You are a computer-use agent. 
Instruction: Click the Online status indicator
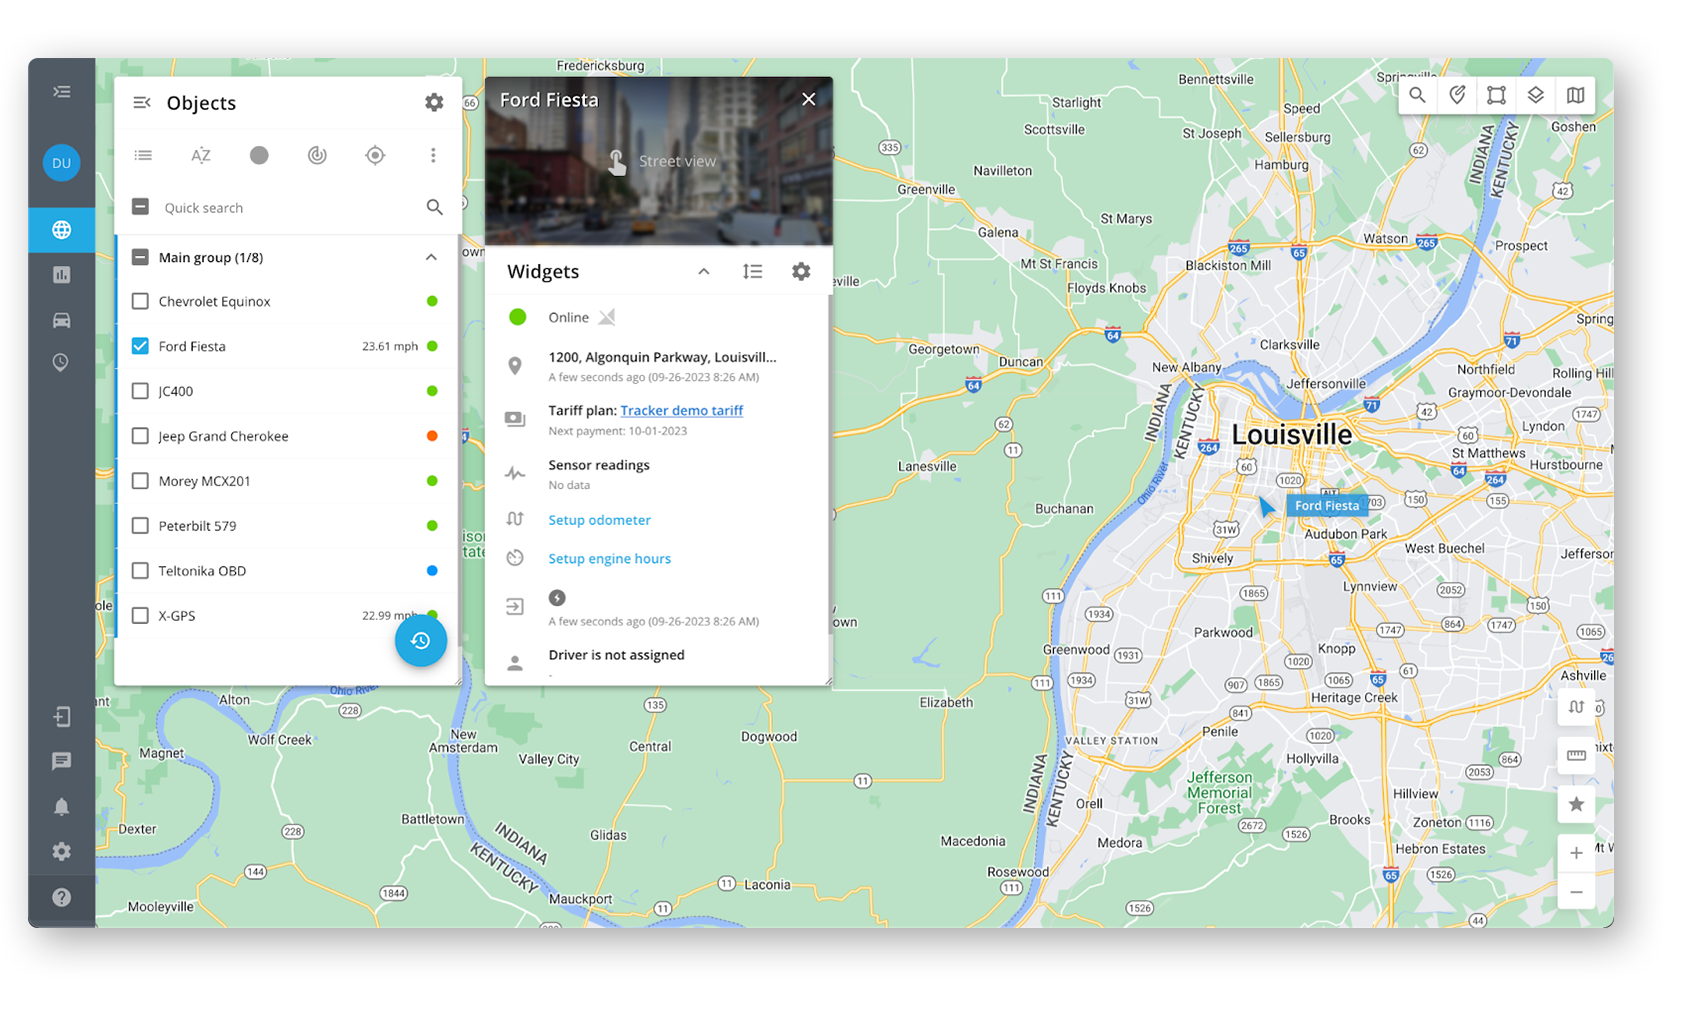518,317
